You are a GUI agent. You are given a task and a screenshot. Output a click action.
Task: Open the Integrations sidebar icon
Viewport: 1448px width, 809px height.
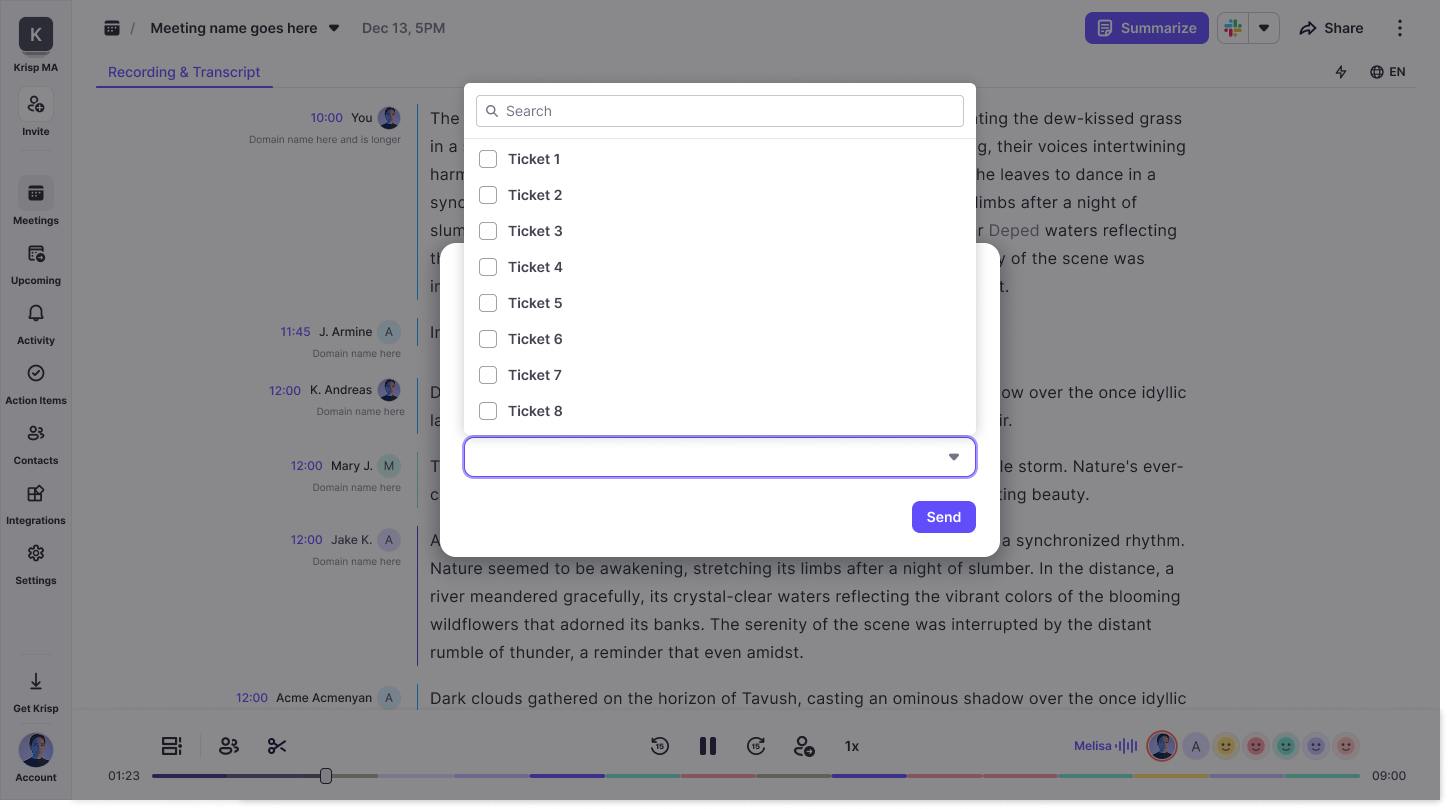click(x=36, y=494)
